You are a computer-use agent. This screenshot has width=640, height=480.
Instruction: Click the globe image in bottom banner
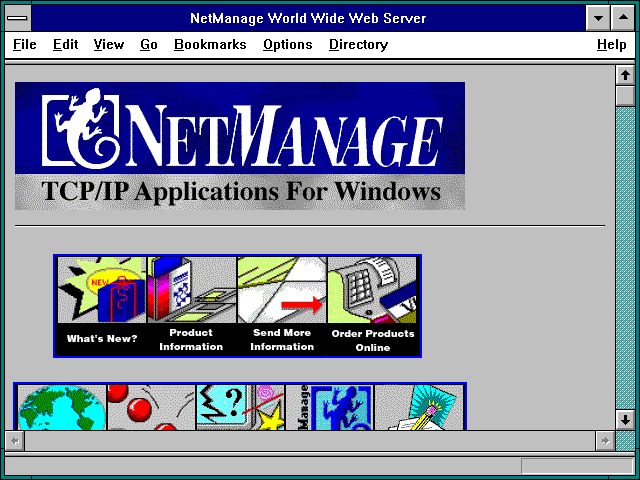tap(62, 407)
